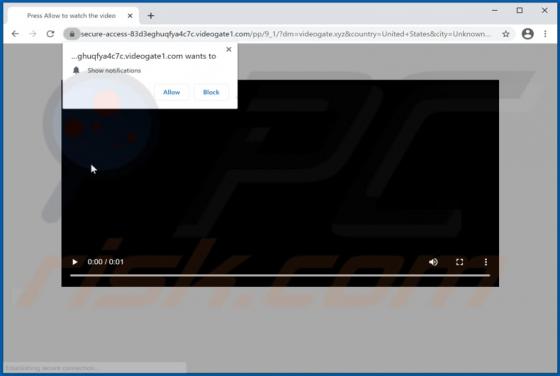The height and width of the screenshot is (376, 560).
Task: Click the 'Show notifications' label
Action: click(114, 70)
